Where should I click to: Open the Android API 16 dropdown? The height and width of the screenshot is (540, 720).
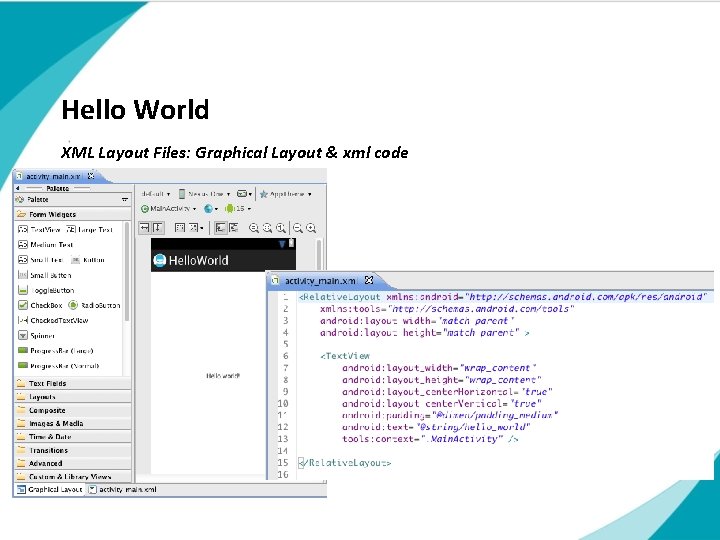tap(238, 208)
